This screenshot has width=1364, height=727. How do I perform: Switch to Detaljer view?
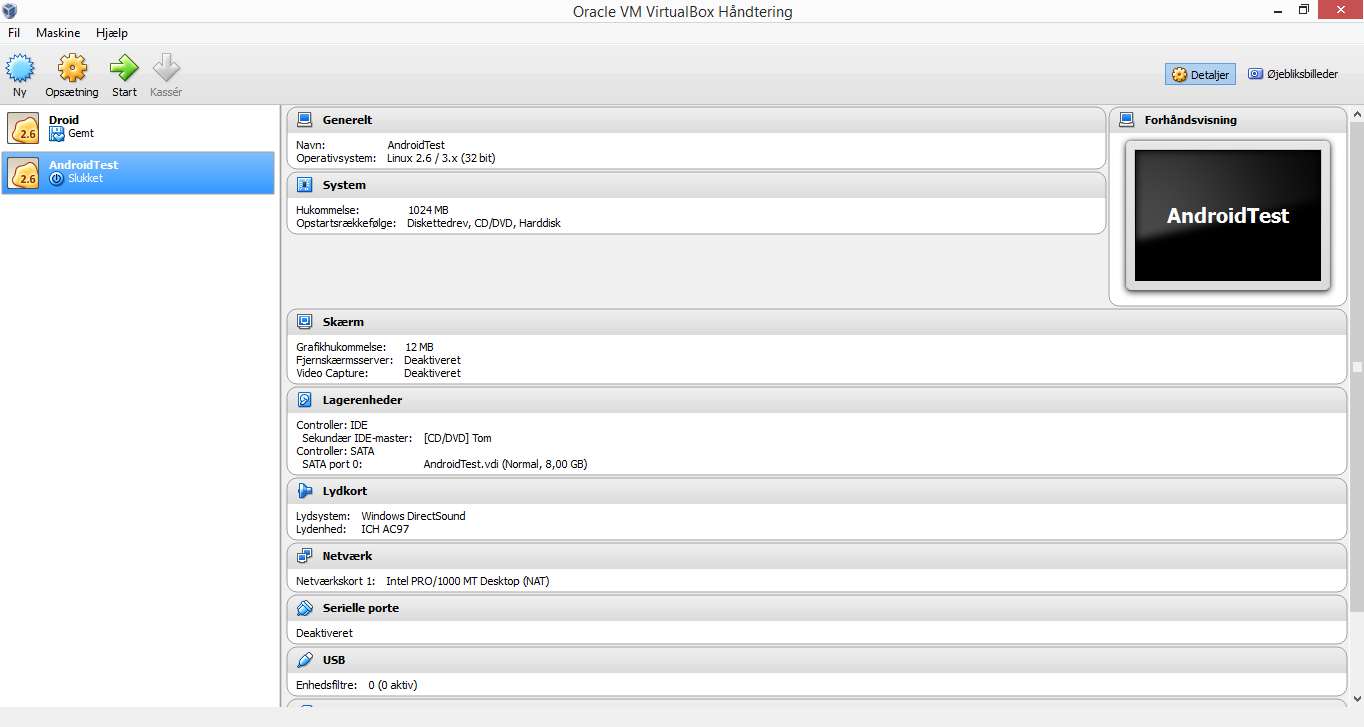(1200, 74)
